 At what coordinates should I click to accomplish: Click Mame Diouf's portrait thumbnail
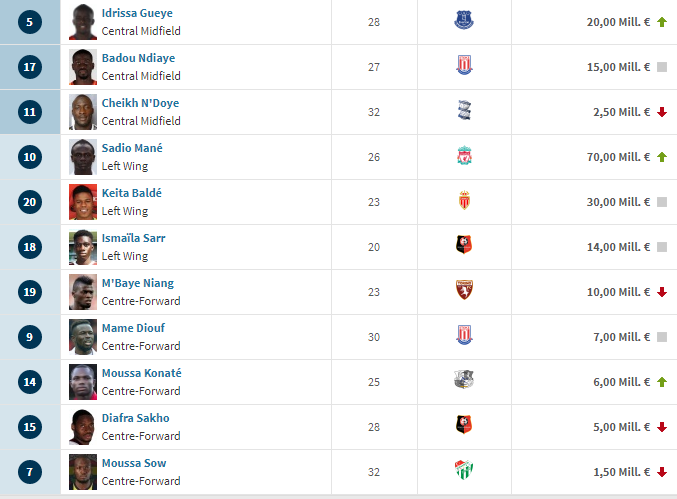[83, 337]
